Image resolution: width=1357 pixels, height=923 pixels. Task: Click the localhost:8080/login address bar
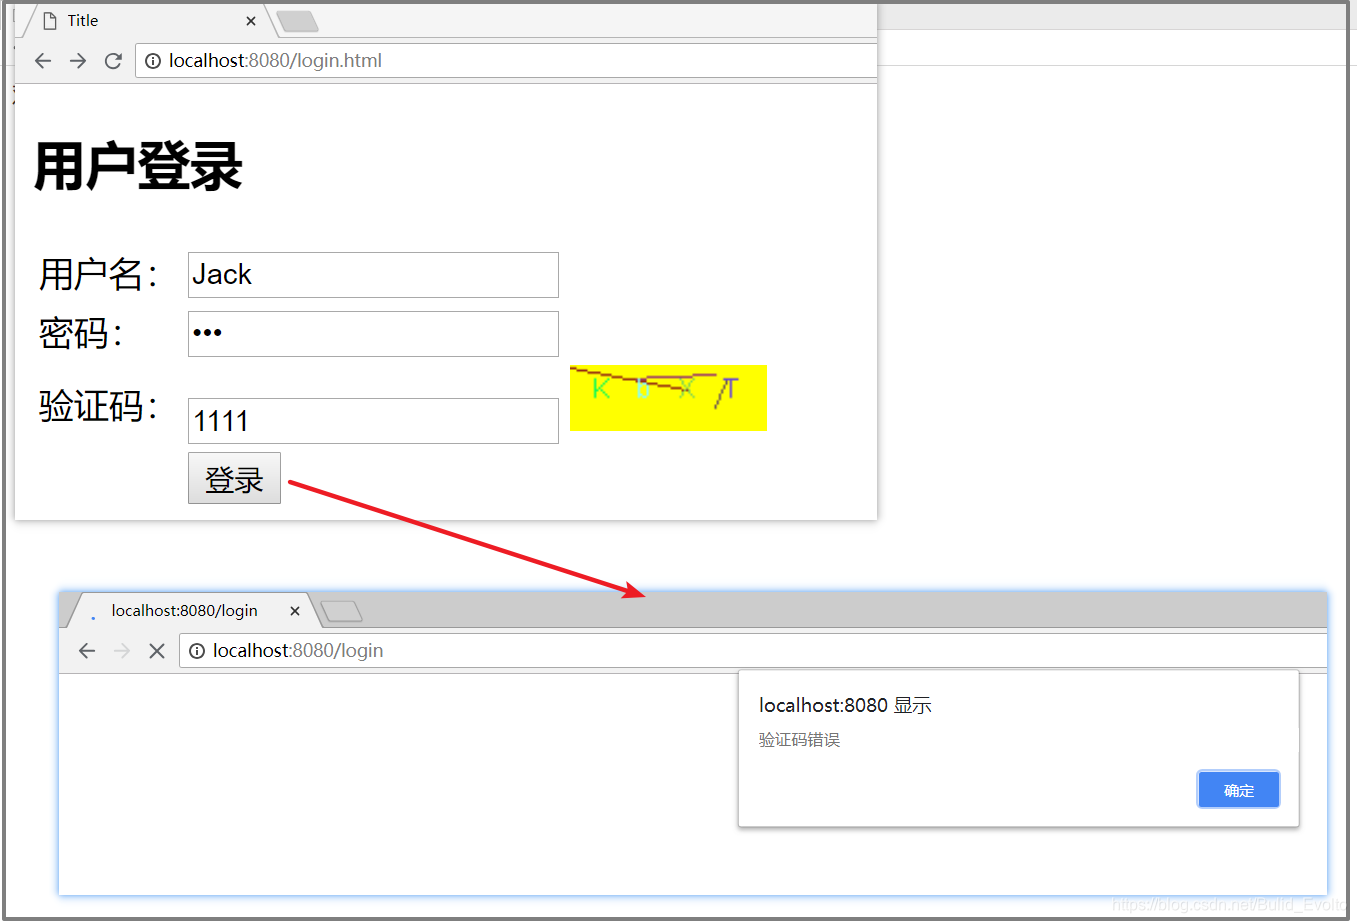click(754, 651)
